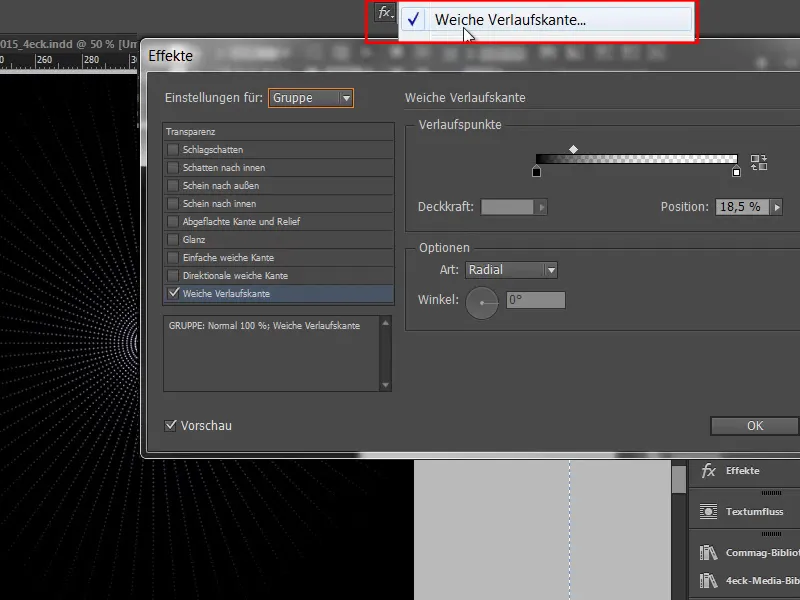Select Direktionale weiche Kante effect label
The image size is (800, 600).
[235, 276]
